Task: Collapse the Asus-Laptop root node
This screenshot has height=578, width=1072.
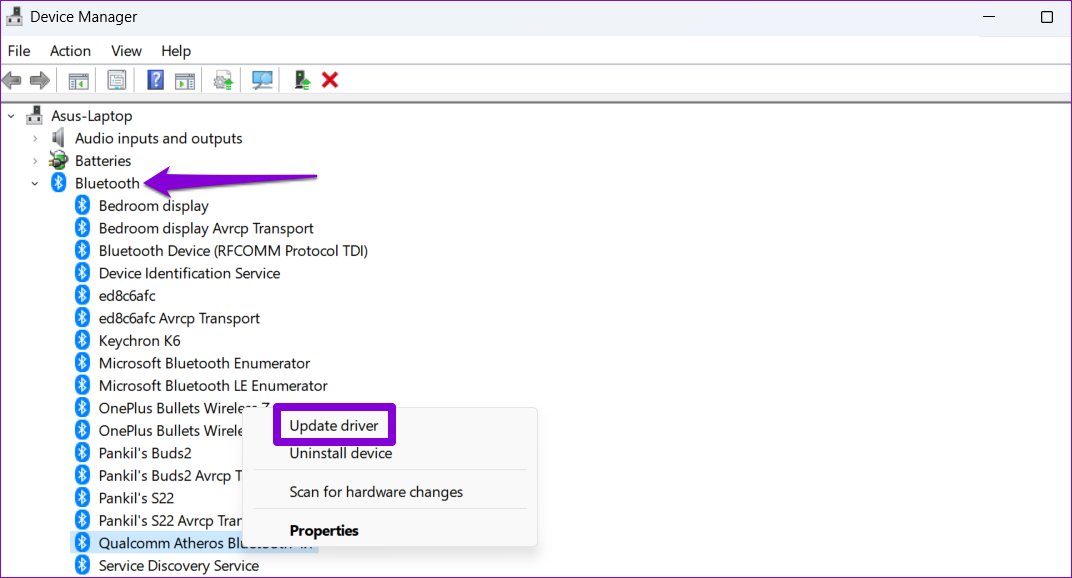Action: pos(12,116)
